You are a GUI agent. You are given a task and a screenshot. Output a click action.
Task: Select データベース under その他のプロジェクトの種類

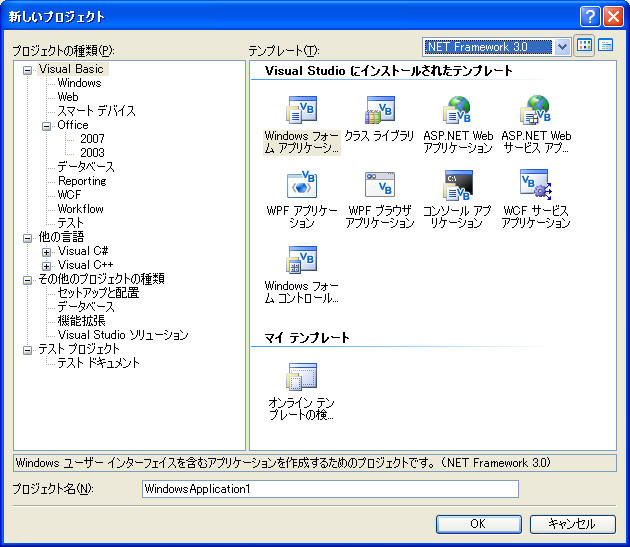[86, 307]
